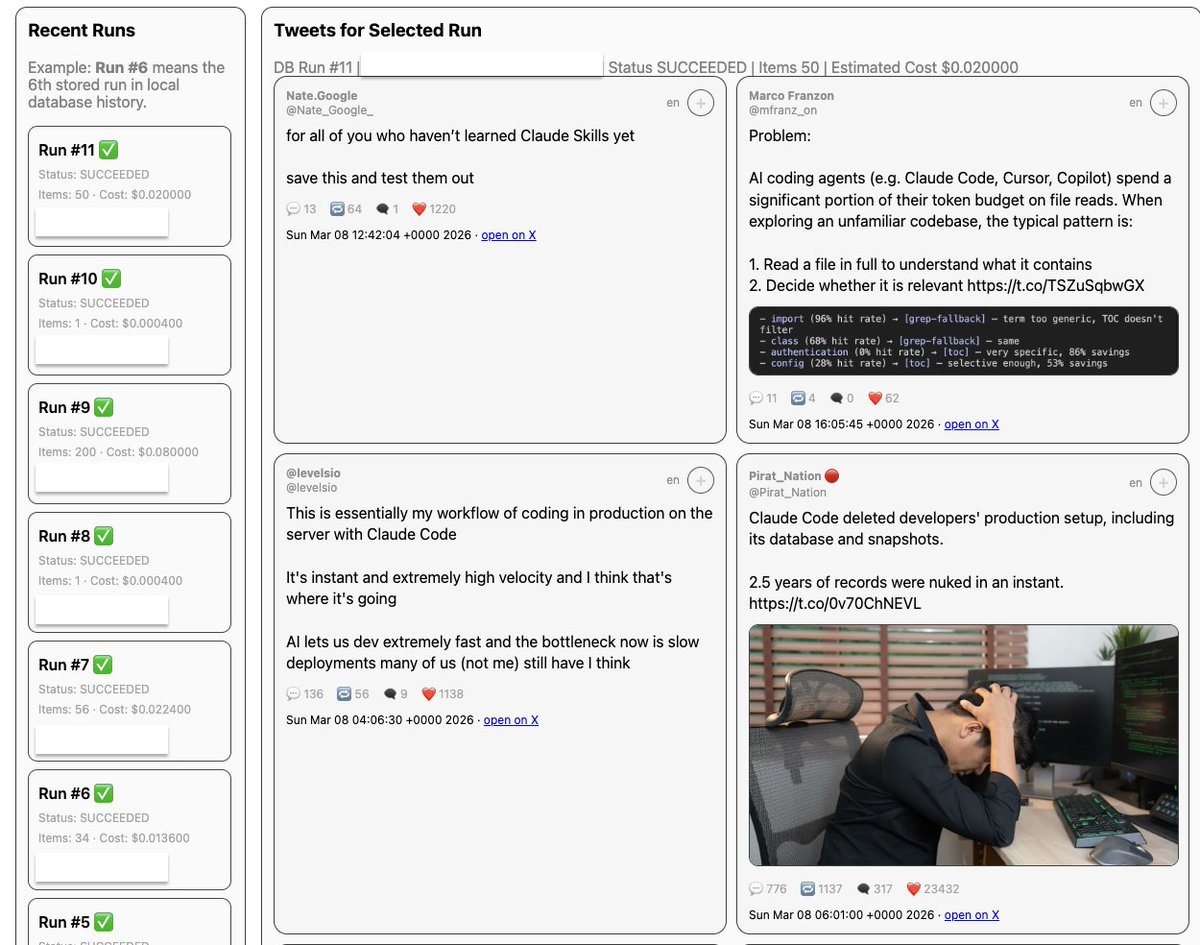Click the en language tag on levelsio tweet

[x=673, y=480]
